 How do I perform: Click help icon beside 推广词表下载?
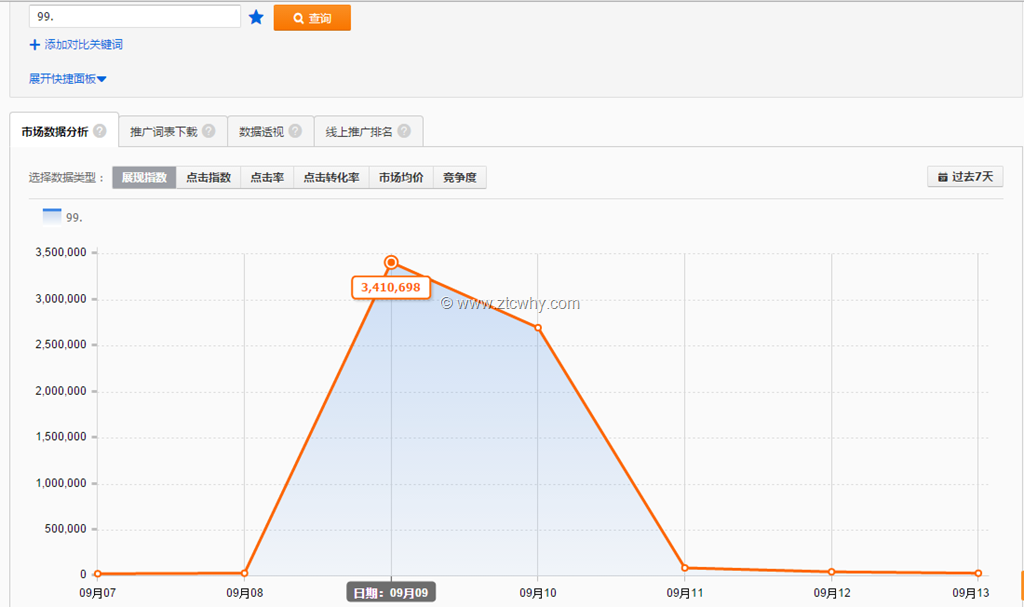pyautogui.click(x=208, y=131)
